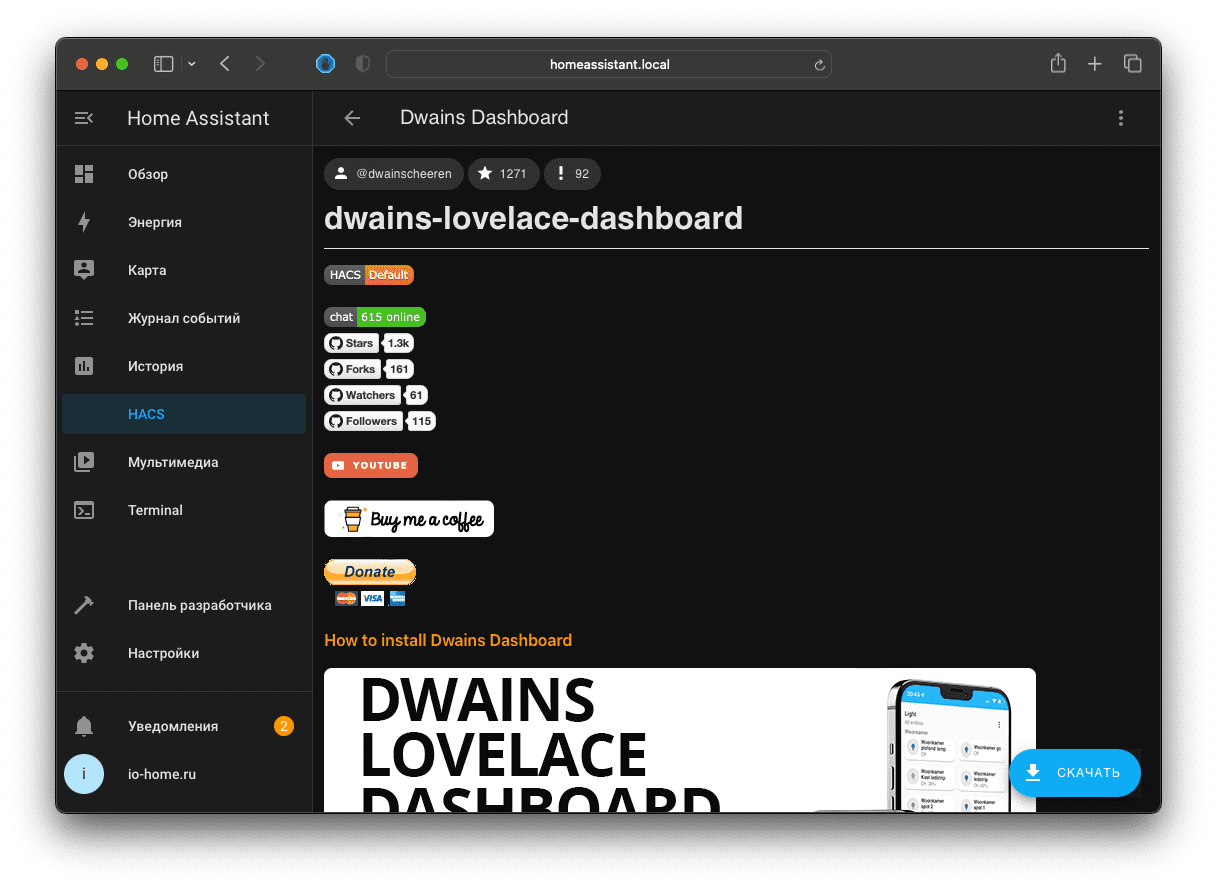
Task: Select the История chart icon
Action: pyautogui.click(x=84, y=366)
